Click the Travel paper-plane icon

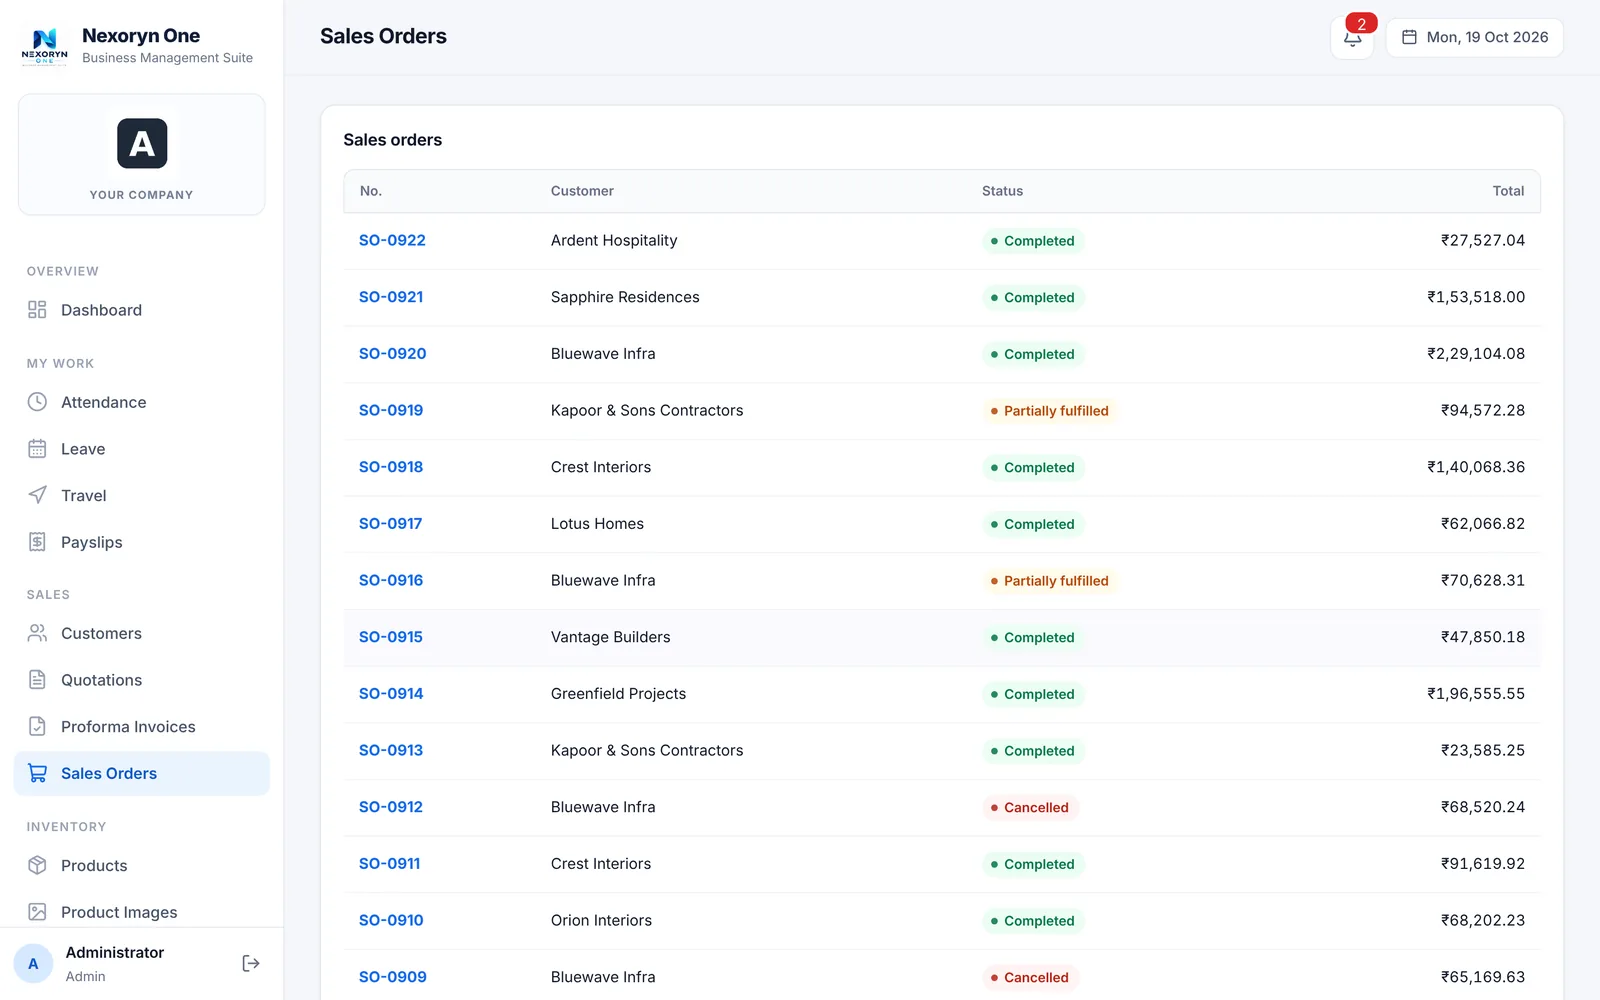37,495
